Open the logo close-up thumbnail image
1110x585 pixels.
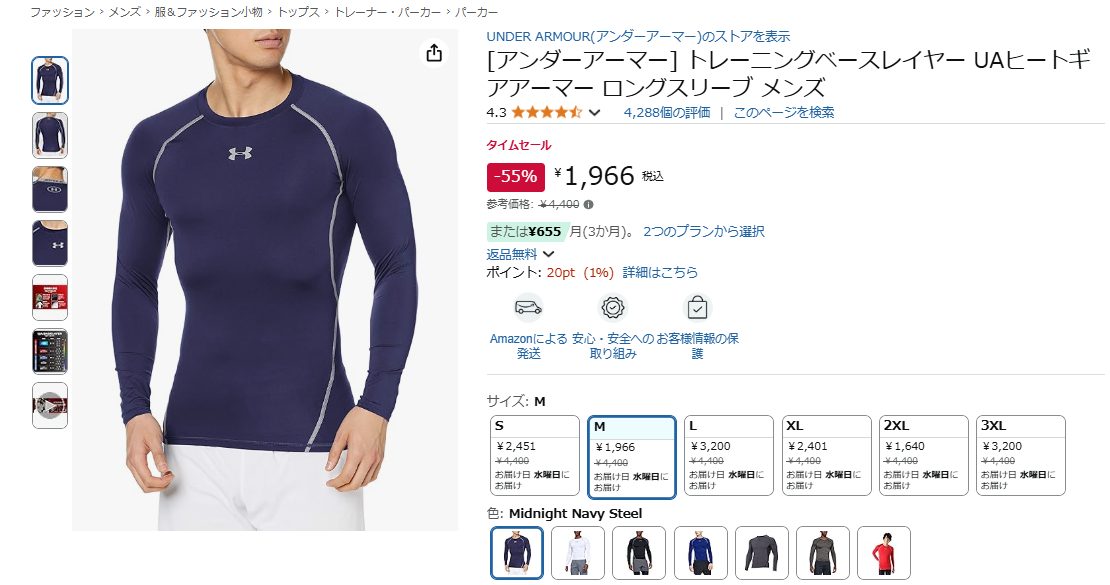(x=50, y=244)
